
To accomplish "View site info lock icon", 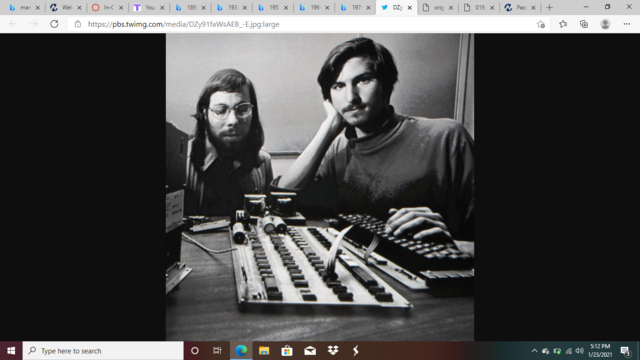I will tap(78, 24).
